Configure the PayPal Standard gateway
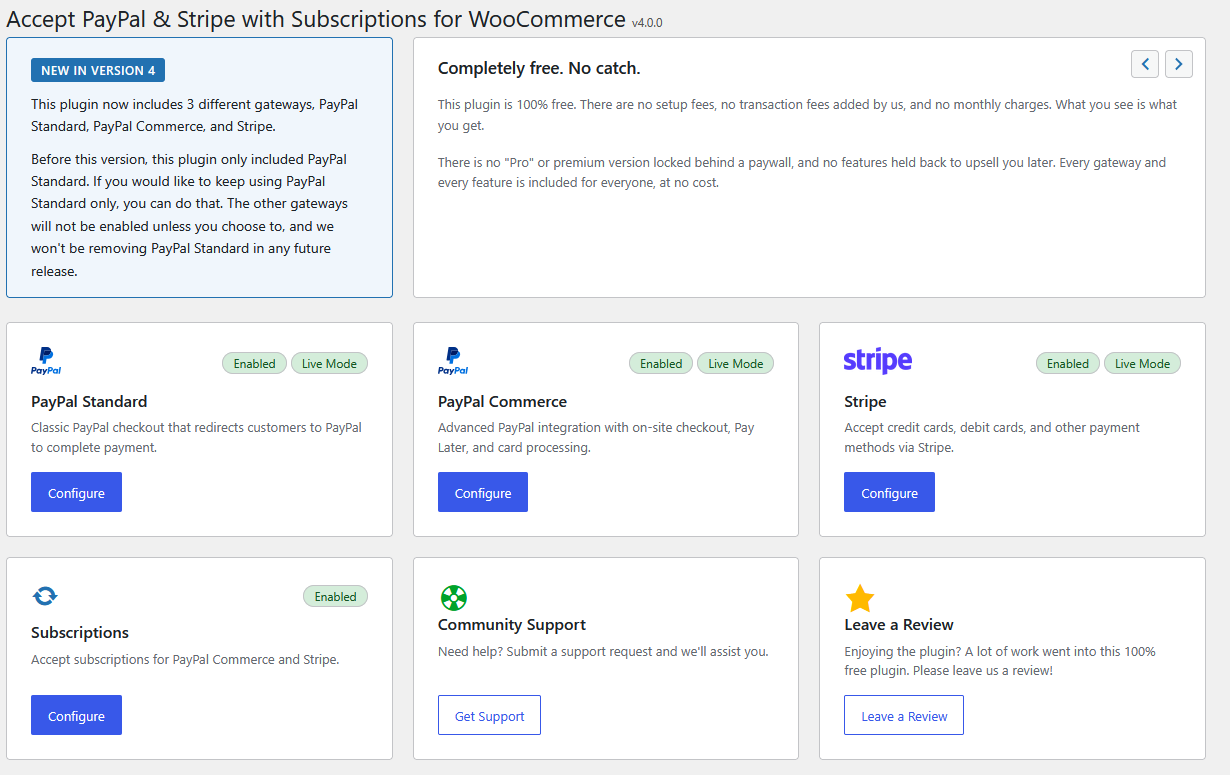 tap(76, 493)
